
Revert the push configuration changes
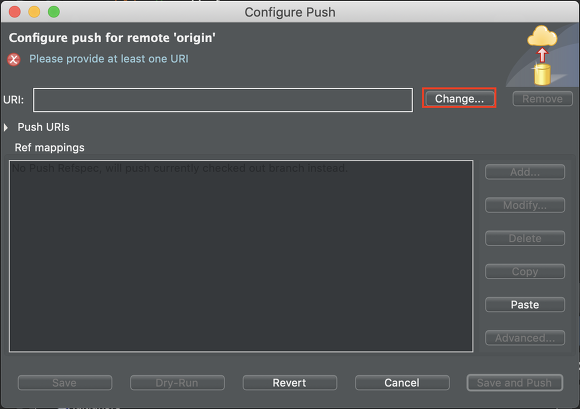[290, 383]
